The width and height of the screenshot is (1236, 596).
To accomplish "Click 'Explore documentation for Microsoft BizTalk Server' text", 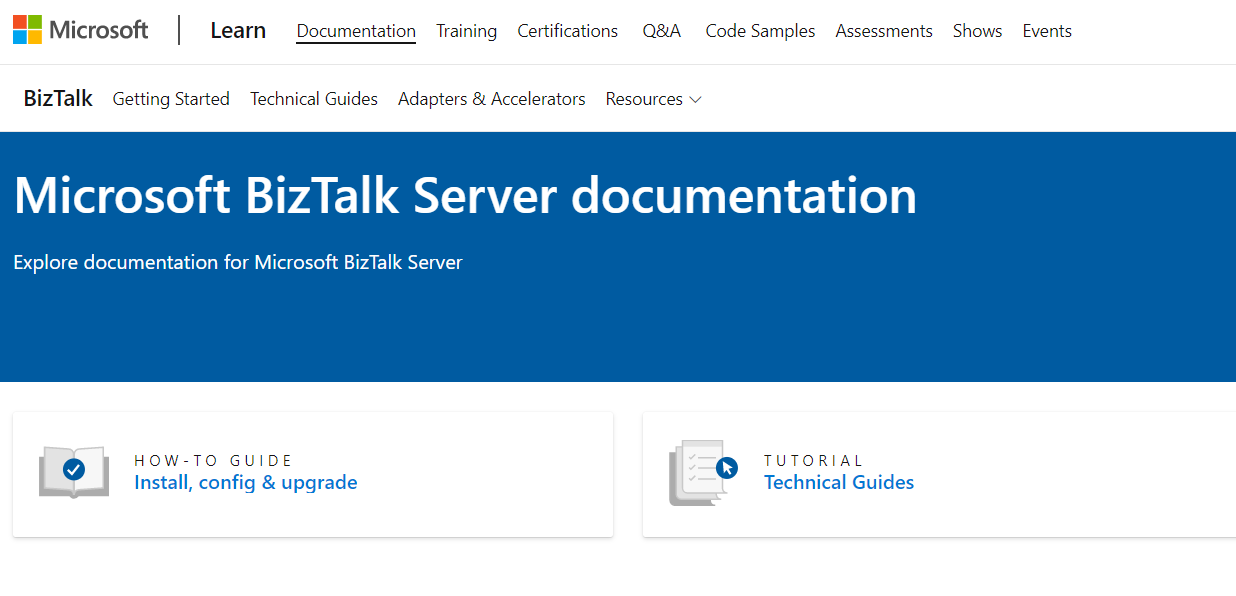I will coord(238,263).
